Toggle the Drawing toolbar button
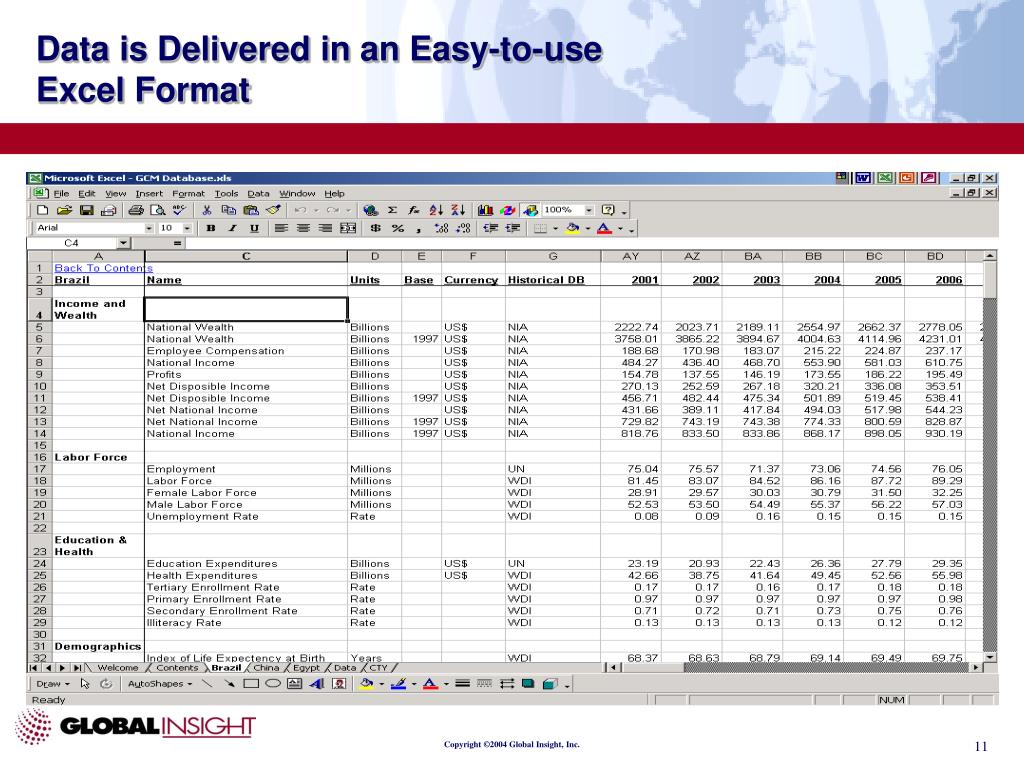This screenshot has width=1024, height=768. click(x=530, y=210)
